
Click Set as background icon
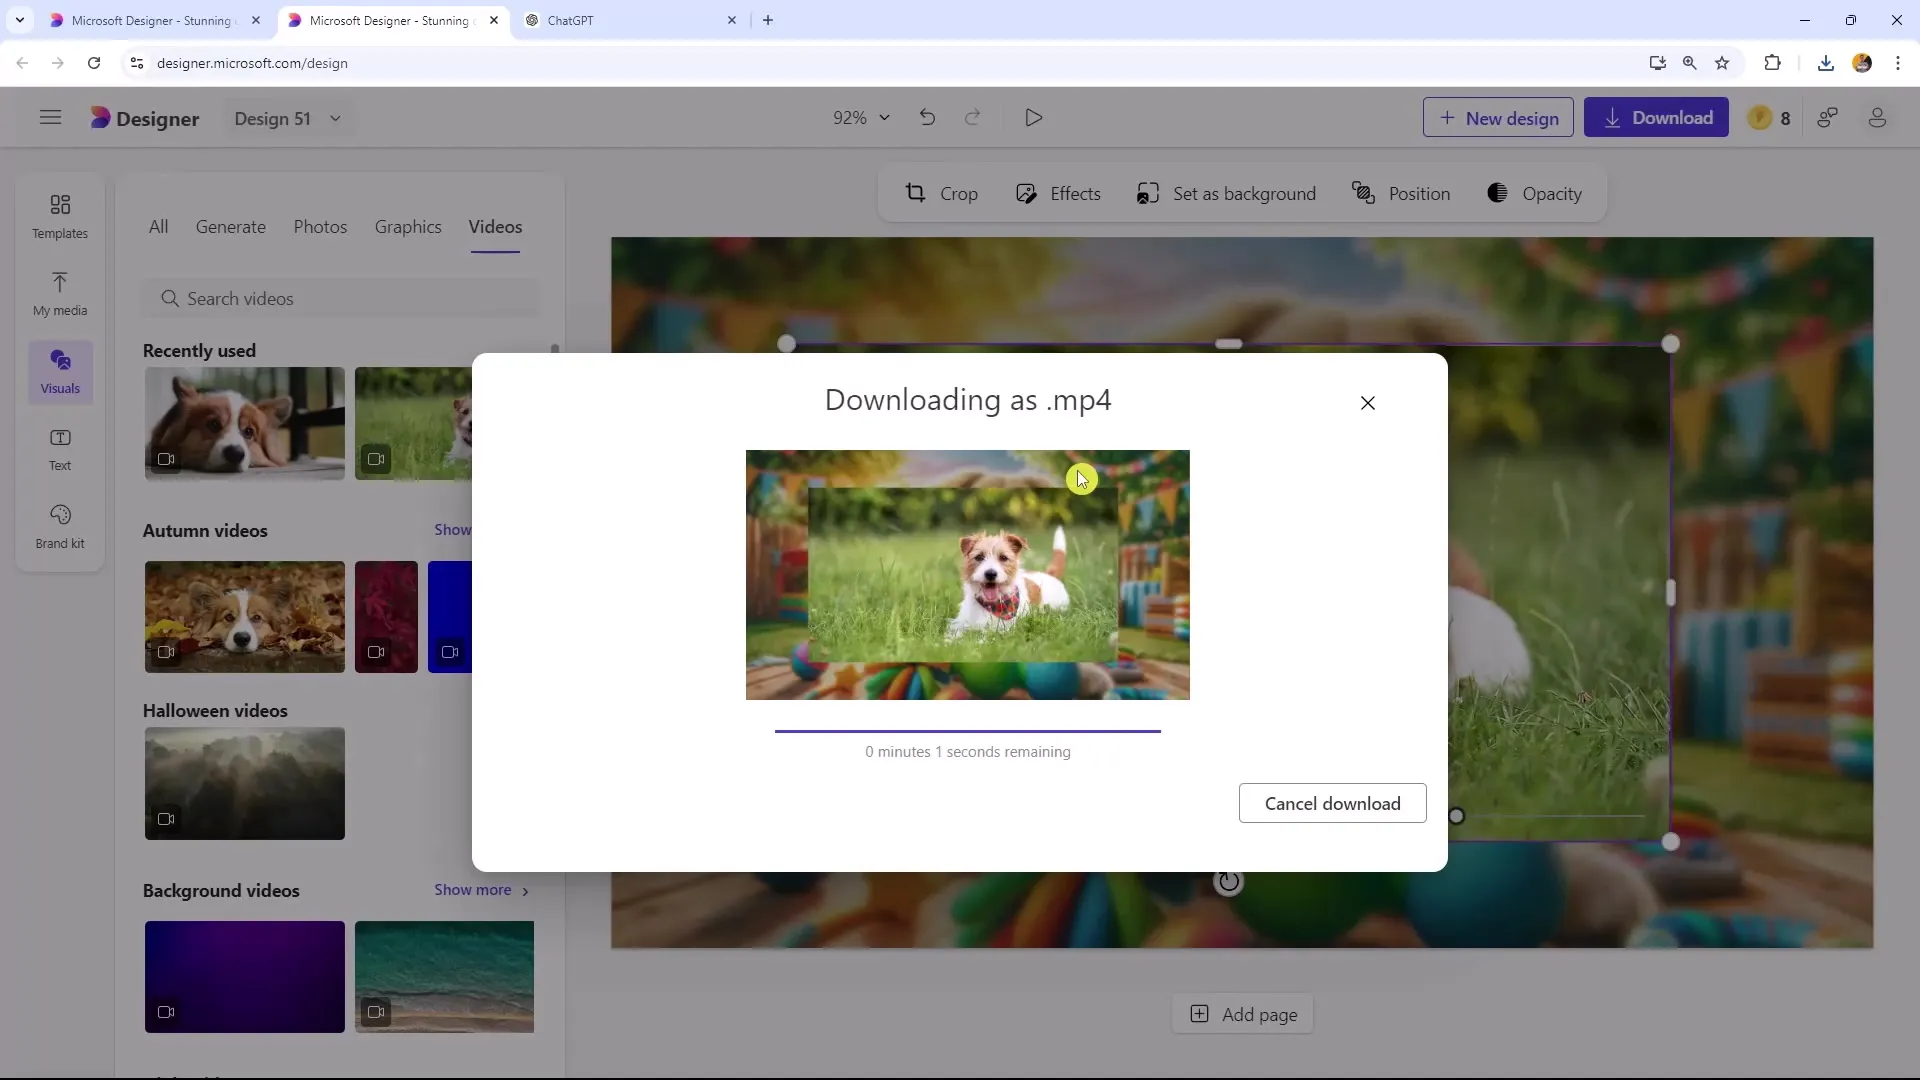tap(1147, 194)
